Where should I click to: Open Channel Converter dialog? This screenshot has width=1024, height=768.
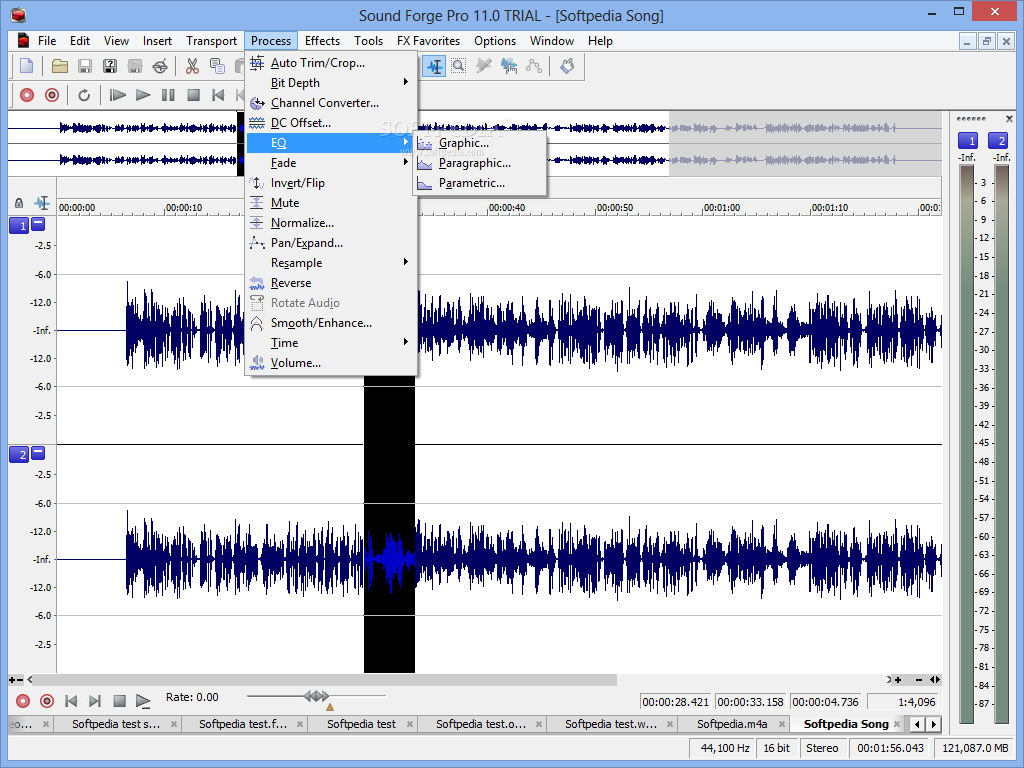pyautogui.click(x=332, y=103)
